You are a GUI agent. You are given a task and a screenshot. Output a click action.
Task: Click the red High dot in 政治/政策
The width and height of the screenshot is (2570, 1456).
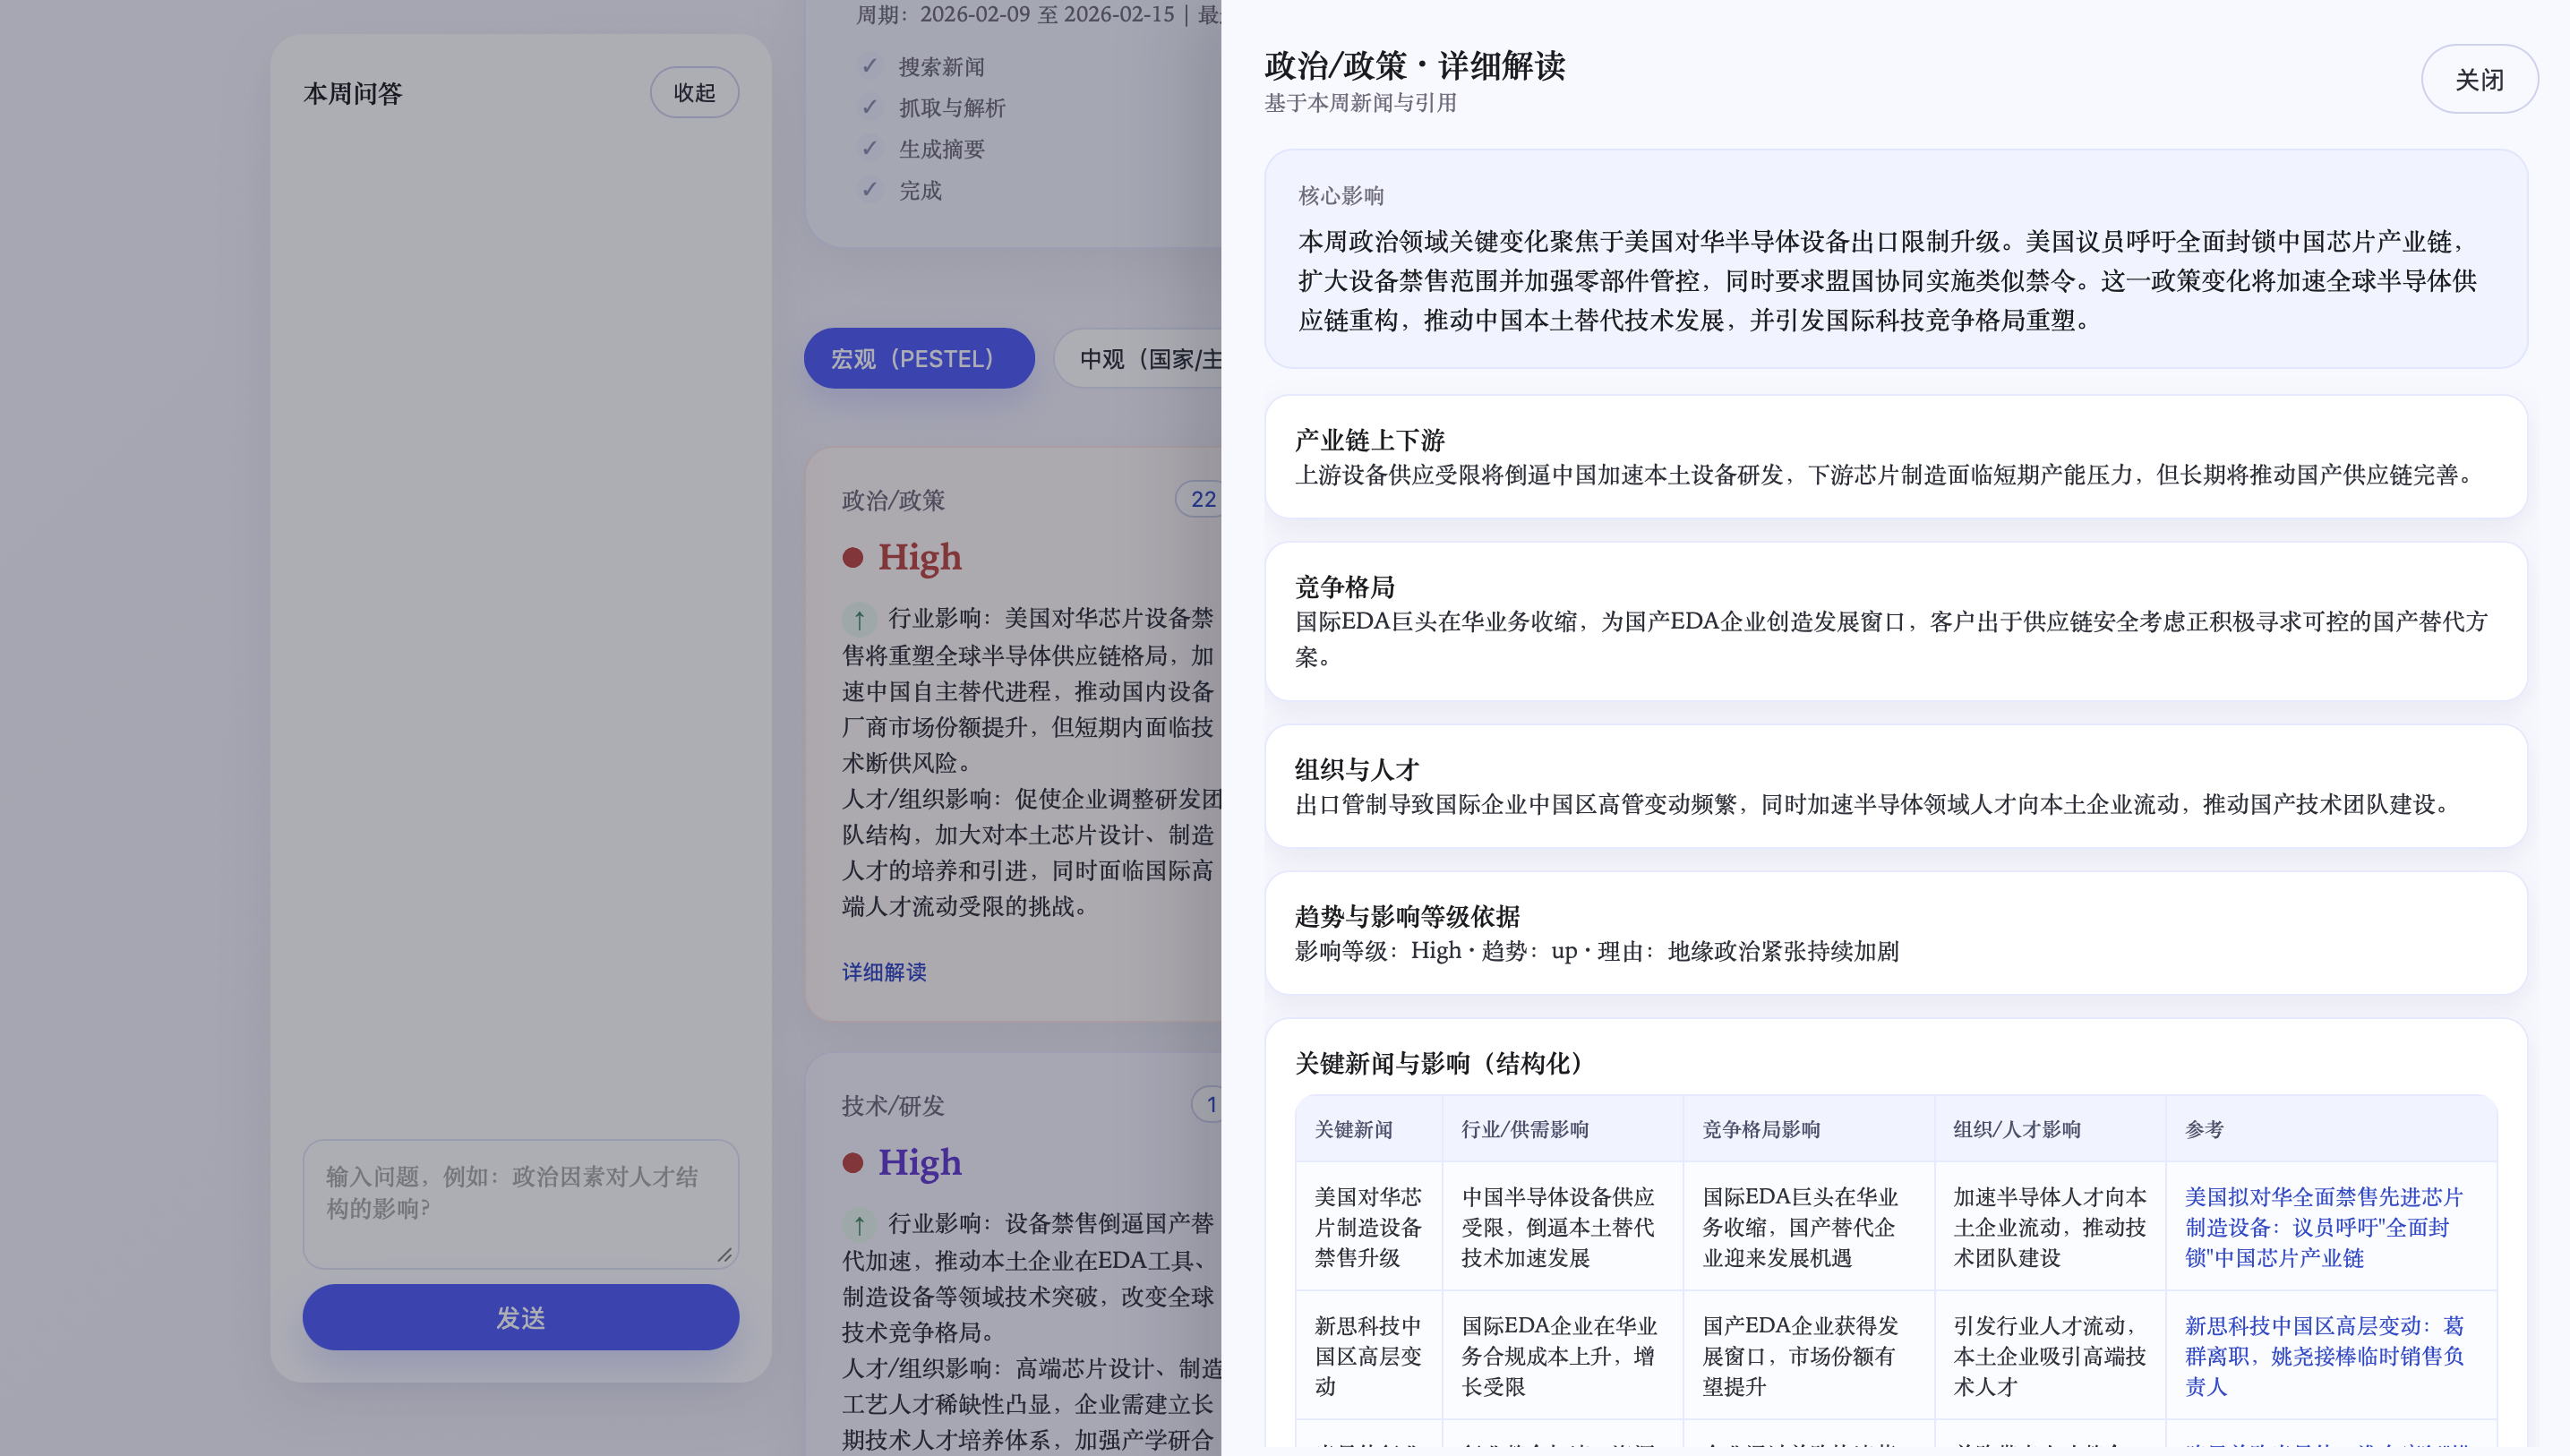coord(852,557)
